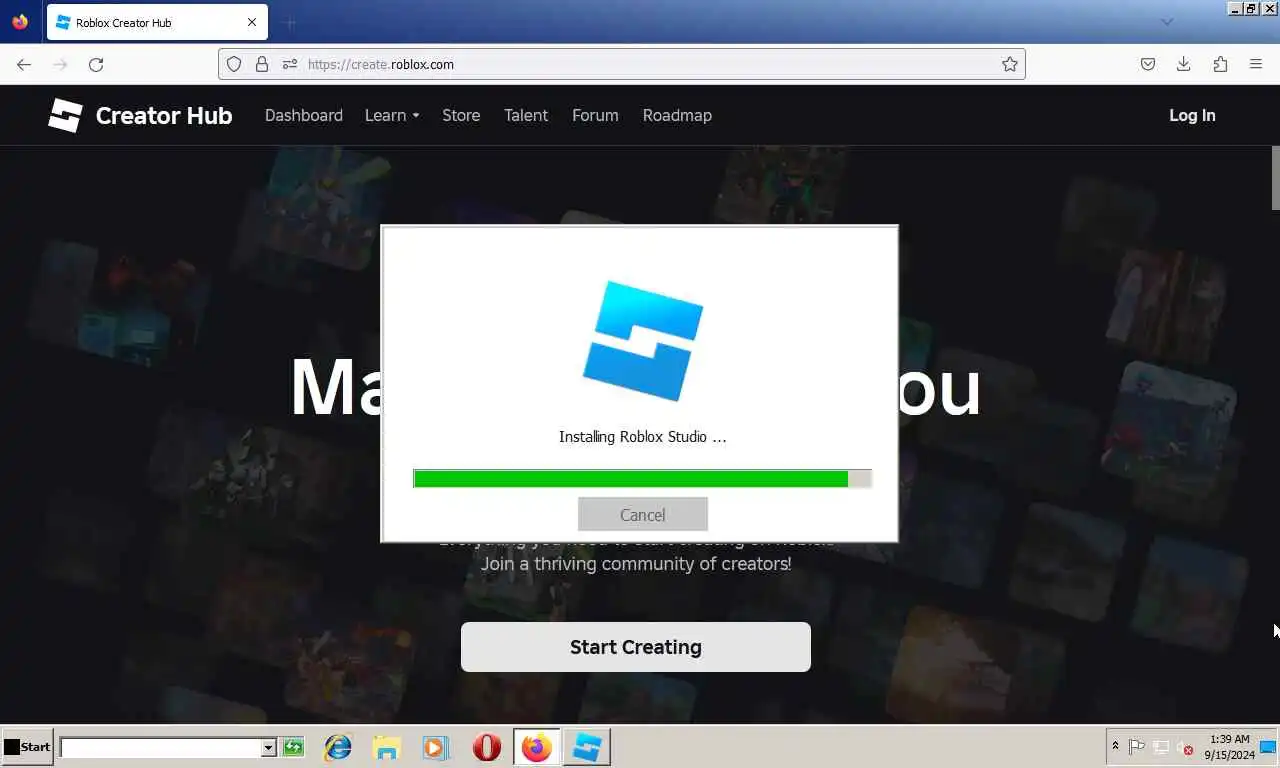
Task: Go back to previous page
Action: pyautogui.click(x=24, y=64)
